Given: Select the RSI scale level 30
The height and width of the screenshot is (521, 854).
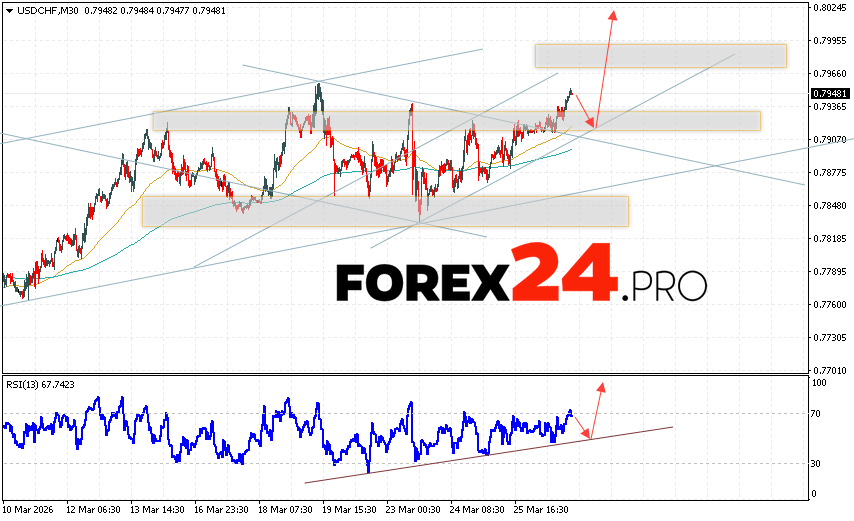Looking at the screenshot, I should [x=815, y=464].
